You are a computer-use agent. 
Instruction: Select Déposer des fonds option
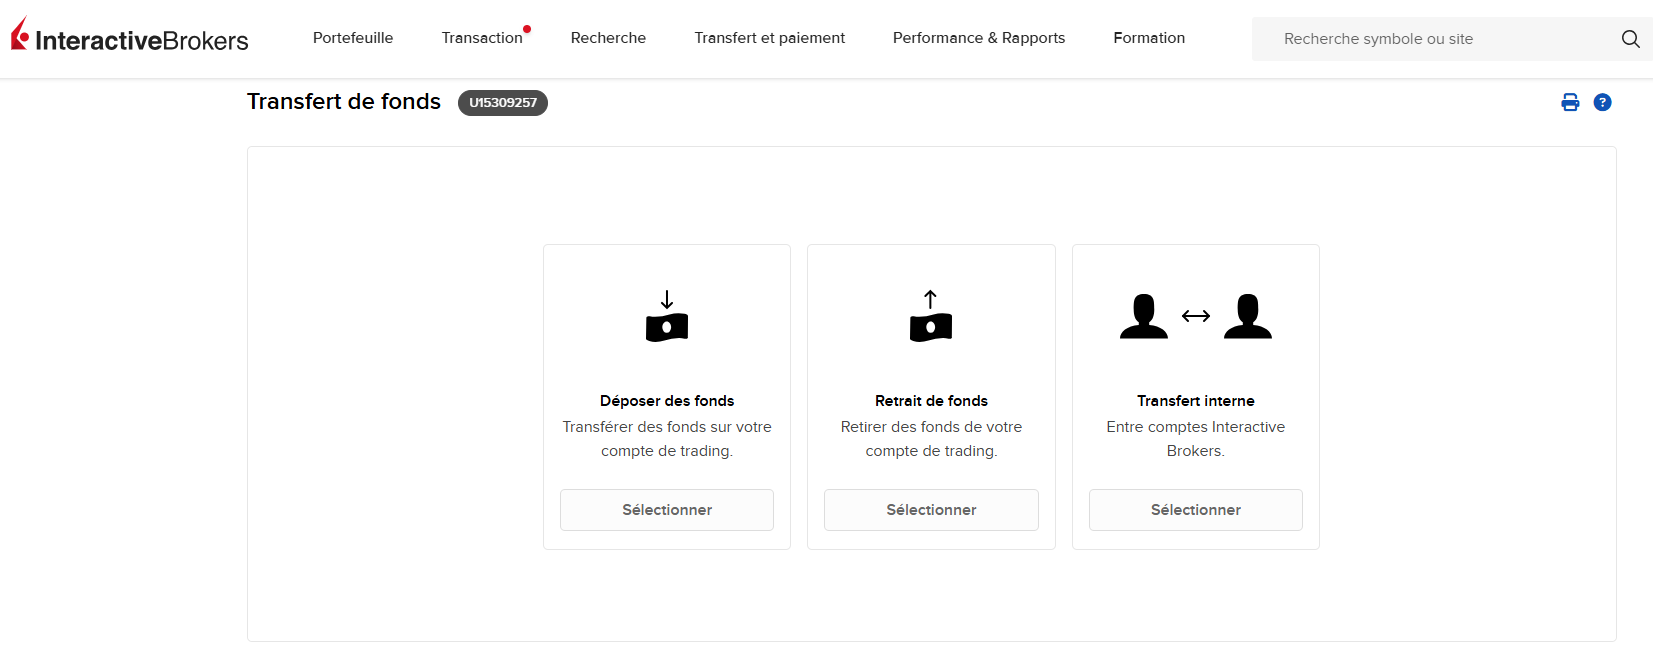click(667, 510)
